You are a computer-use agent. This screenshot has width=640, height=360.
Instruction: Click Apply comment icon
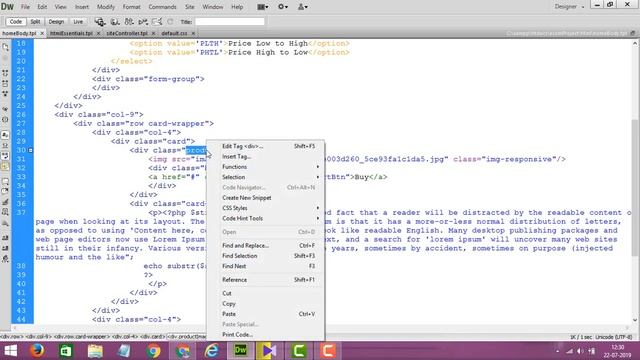(5, 181)
